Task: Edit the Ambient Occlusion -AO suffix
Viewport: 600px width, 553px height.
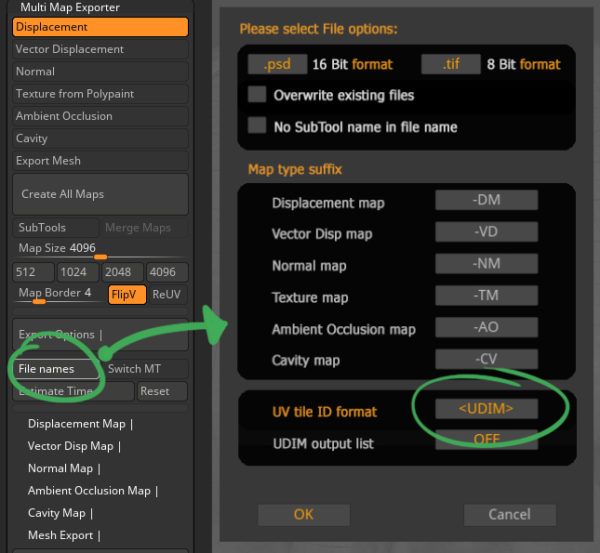Action: 486,327
